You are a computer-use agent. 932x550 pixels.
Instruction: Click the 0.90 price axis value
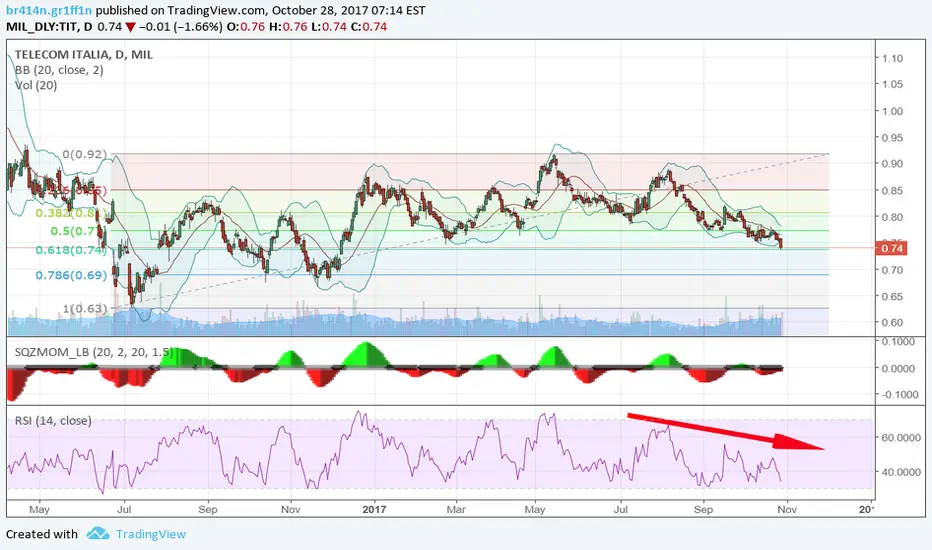pyautogui.click(x=892, y=164)
